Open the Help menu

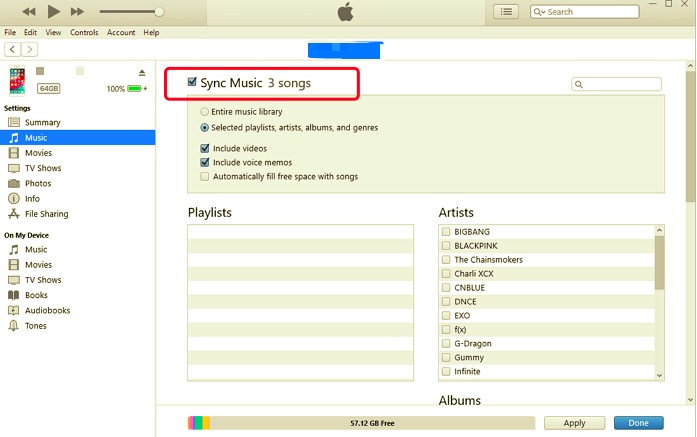tap(151, 32)
